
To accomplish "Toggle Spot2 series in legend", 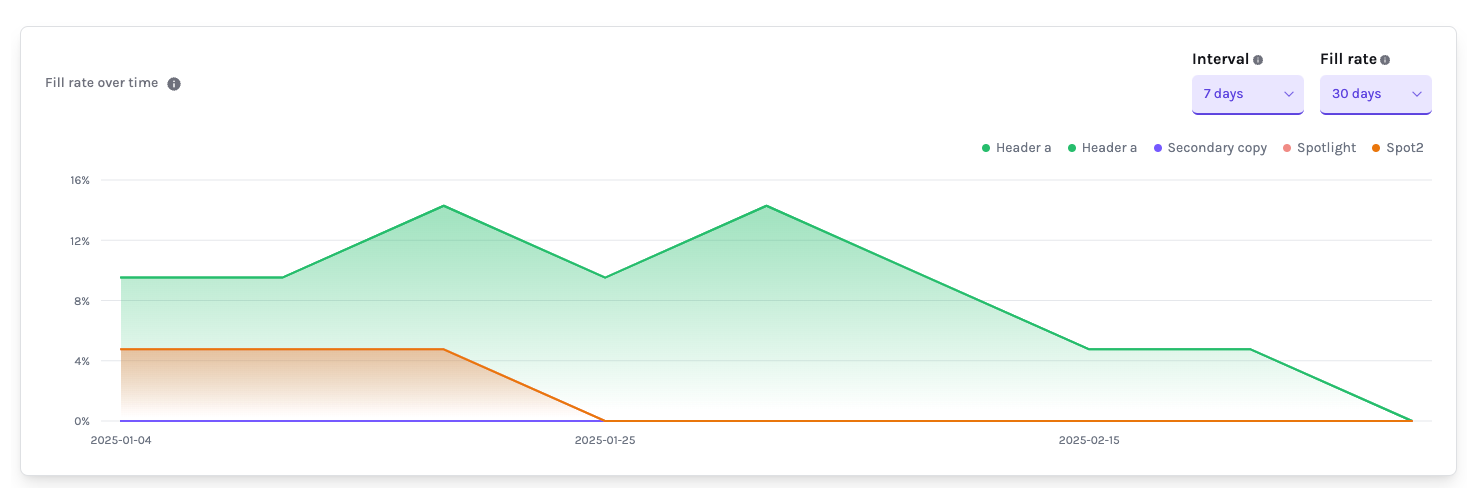I will [x=1397, y=148].
